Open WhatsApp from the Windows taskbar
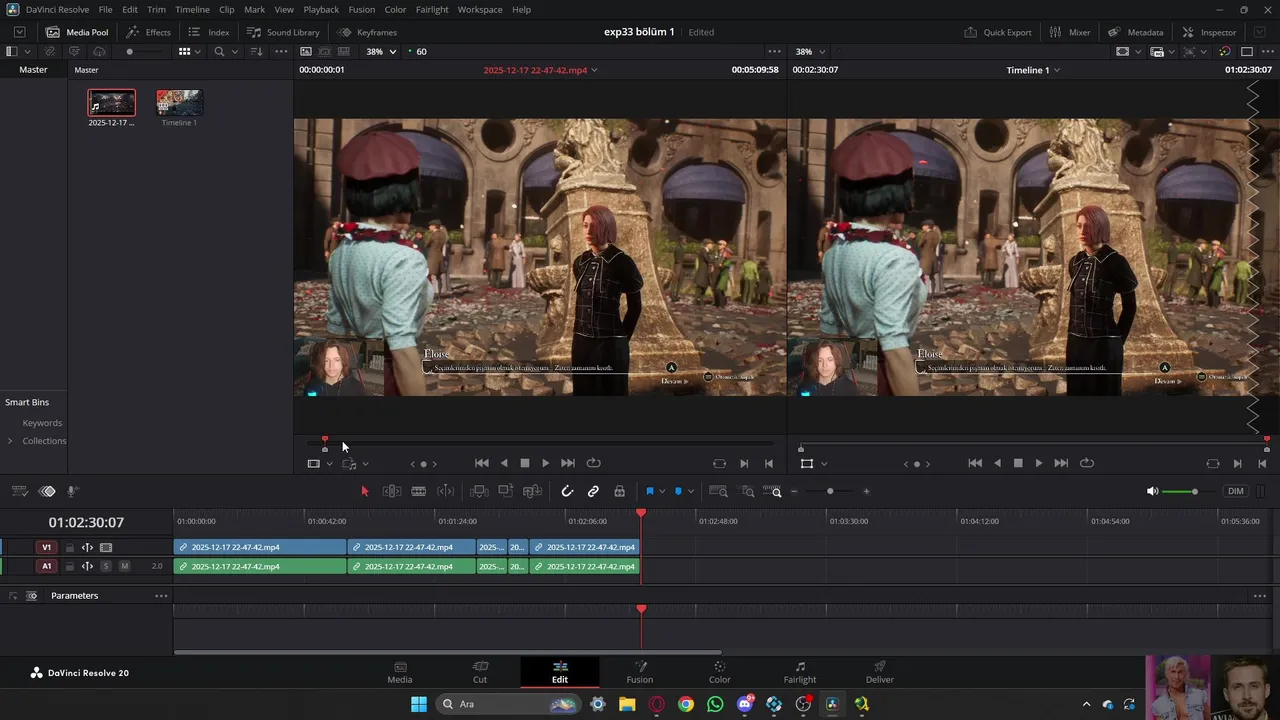This screenshot has height=720, width=1280. [715, 704]
